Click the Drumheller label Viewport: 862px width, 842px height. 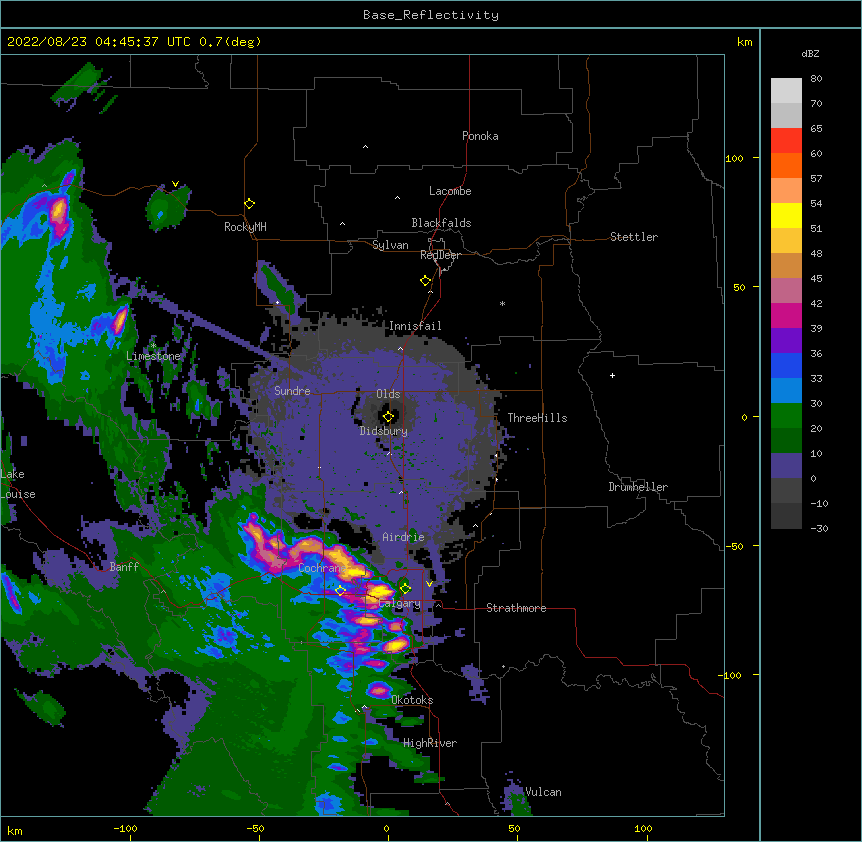(x=638, y=487)
